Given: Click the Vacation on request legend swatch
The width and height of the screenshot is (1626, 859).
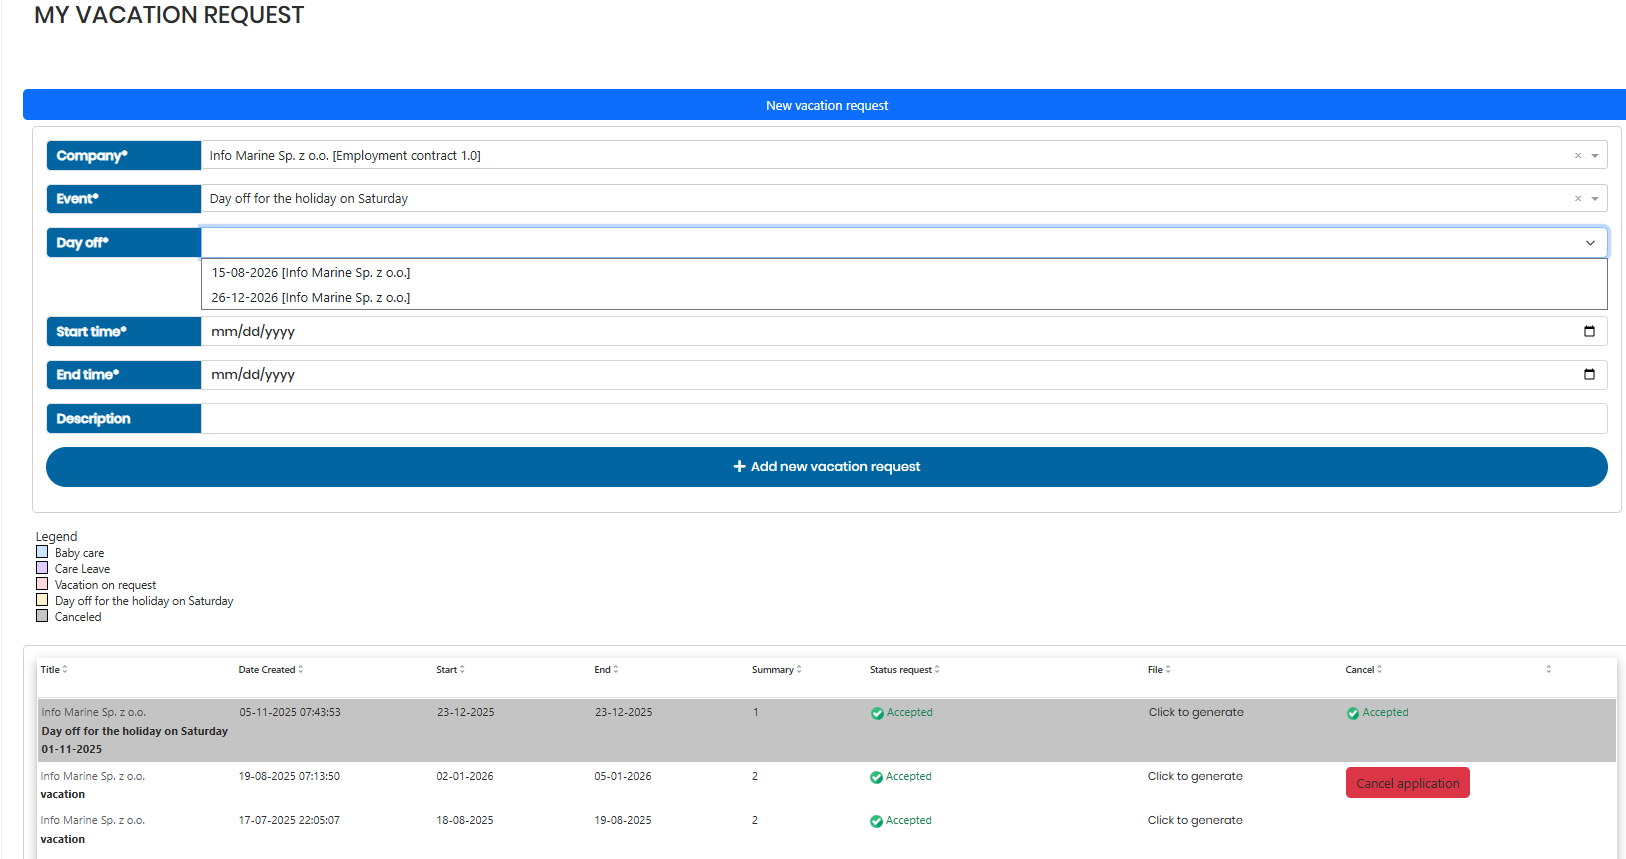Looking at the screenshot, I should (x=42, y=584).
